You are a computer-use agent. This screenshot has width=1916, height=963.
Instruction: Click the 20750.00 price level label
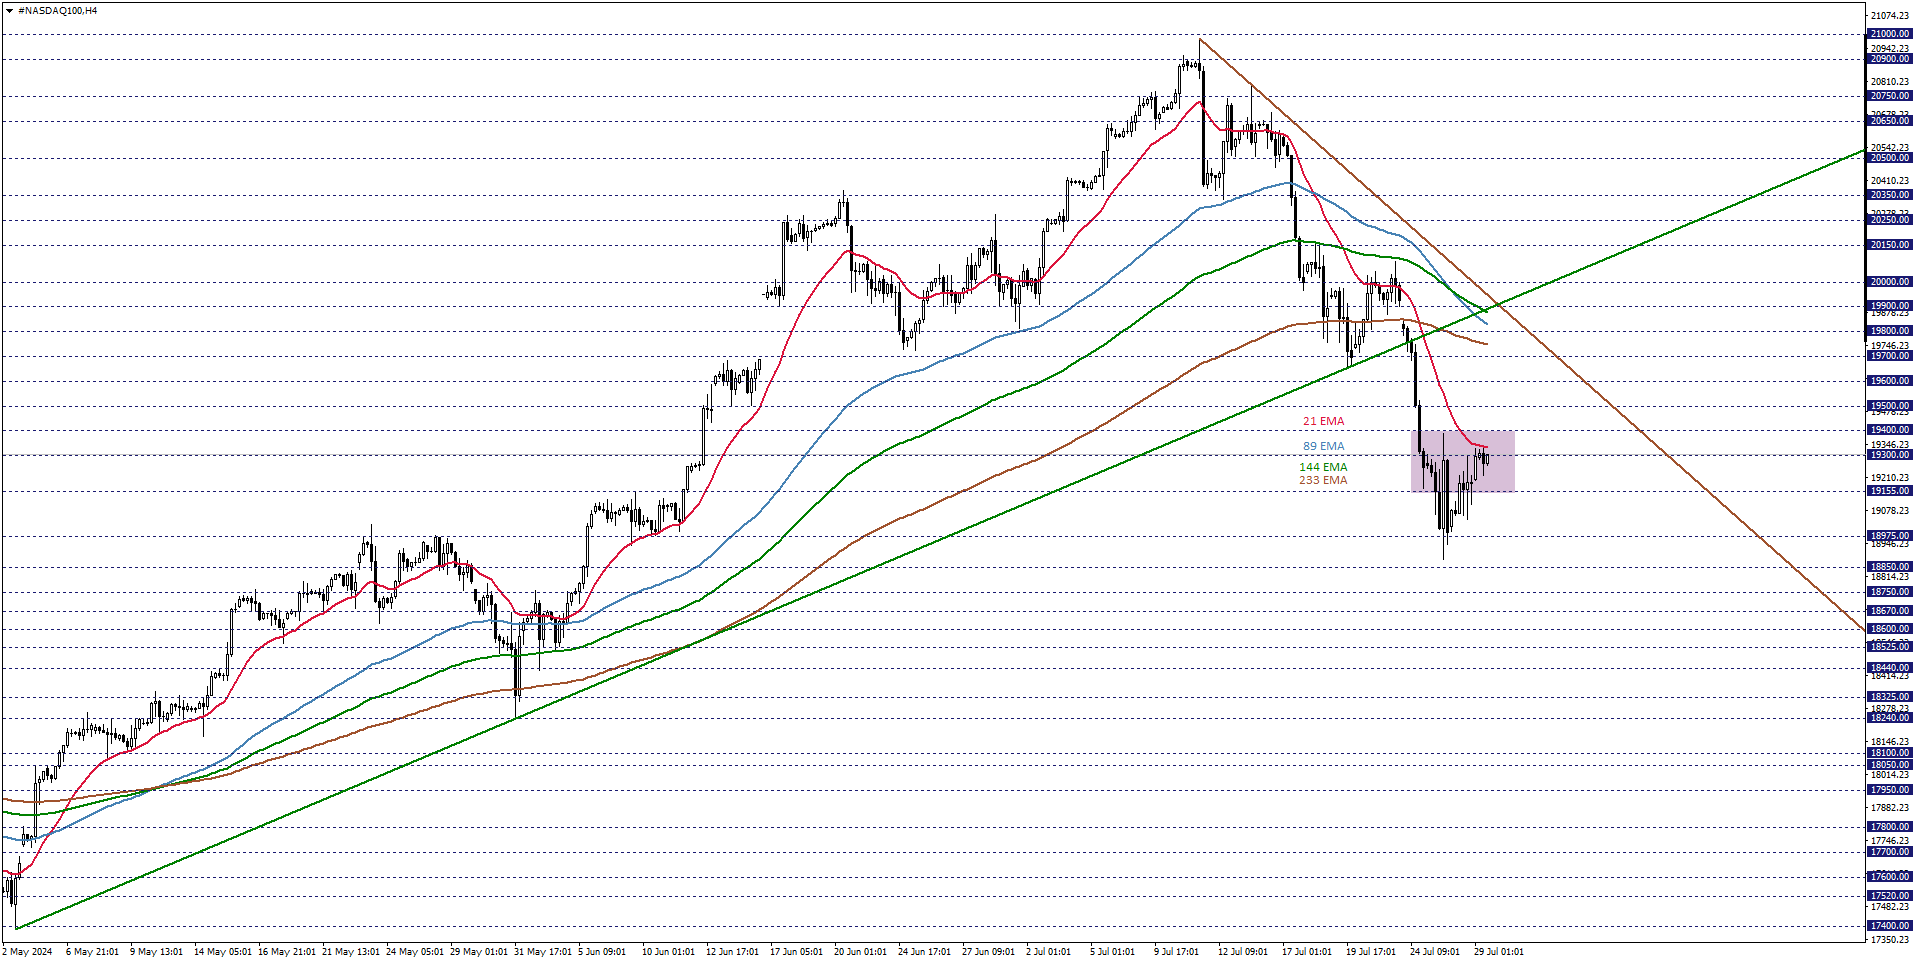point(1890,97)
